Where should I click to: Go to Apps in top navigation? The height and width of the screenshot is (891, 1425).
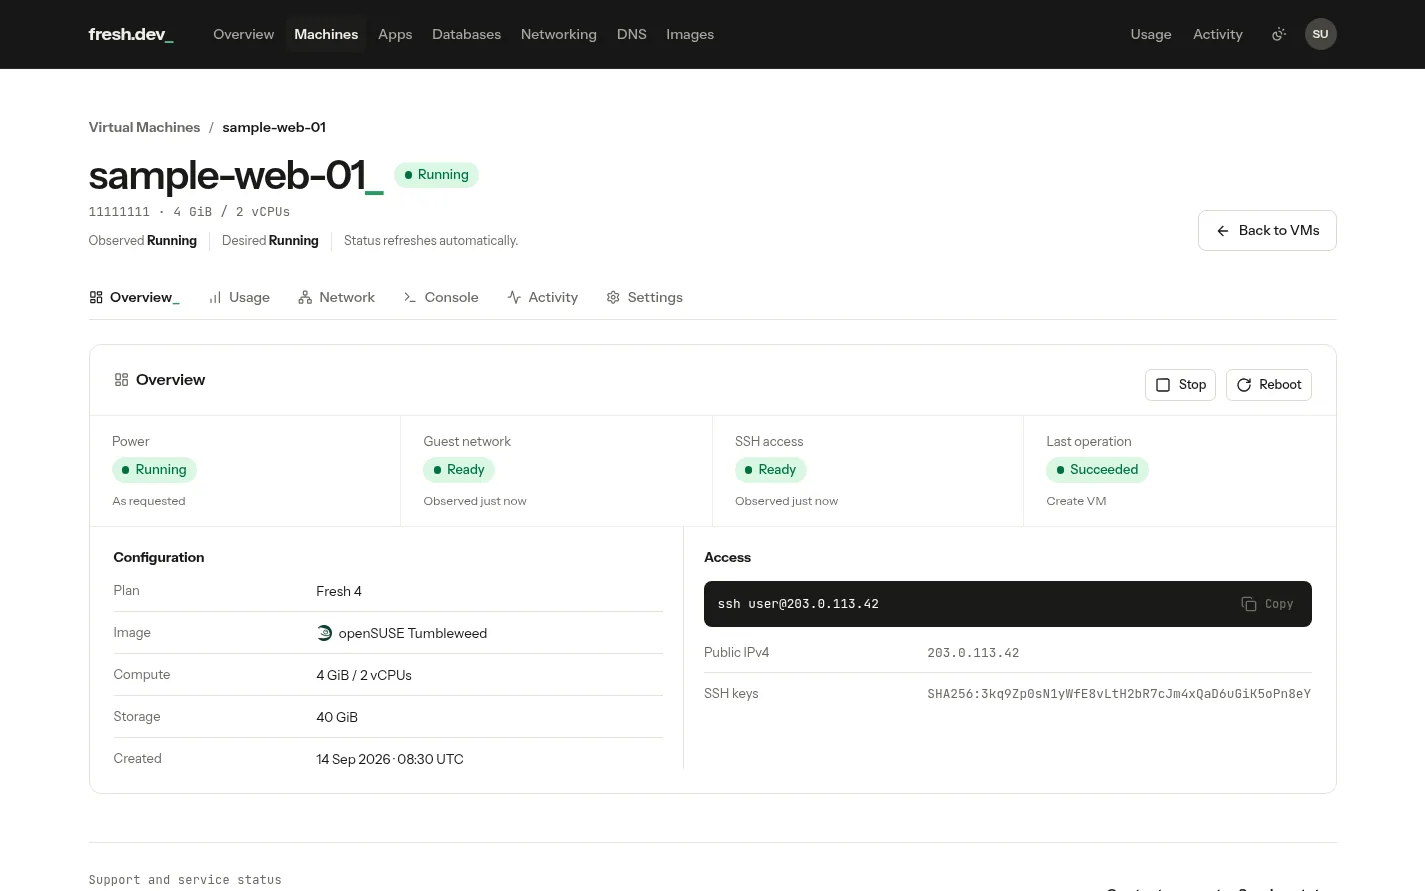tap(395, 34)
